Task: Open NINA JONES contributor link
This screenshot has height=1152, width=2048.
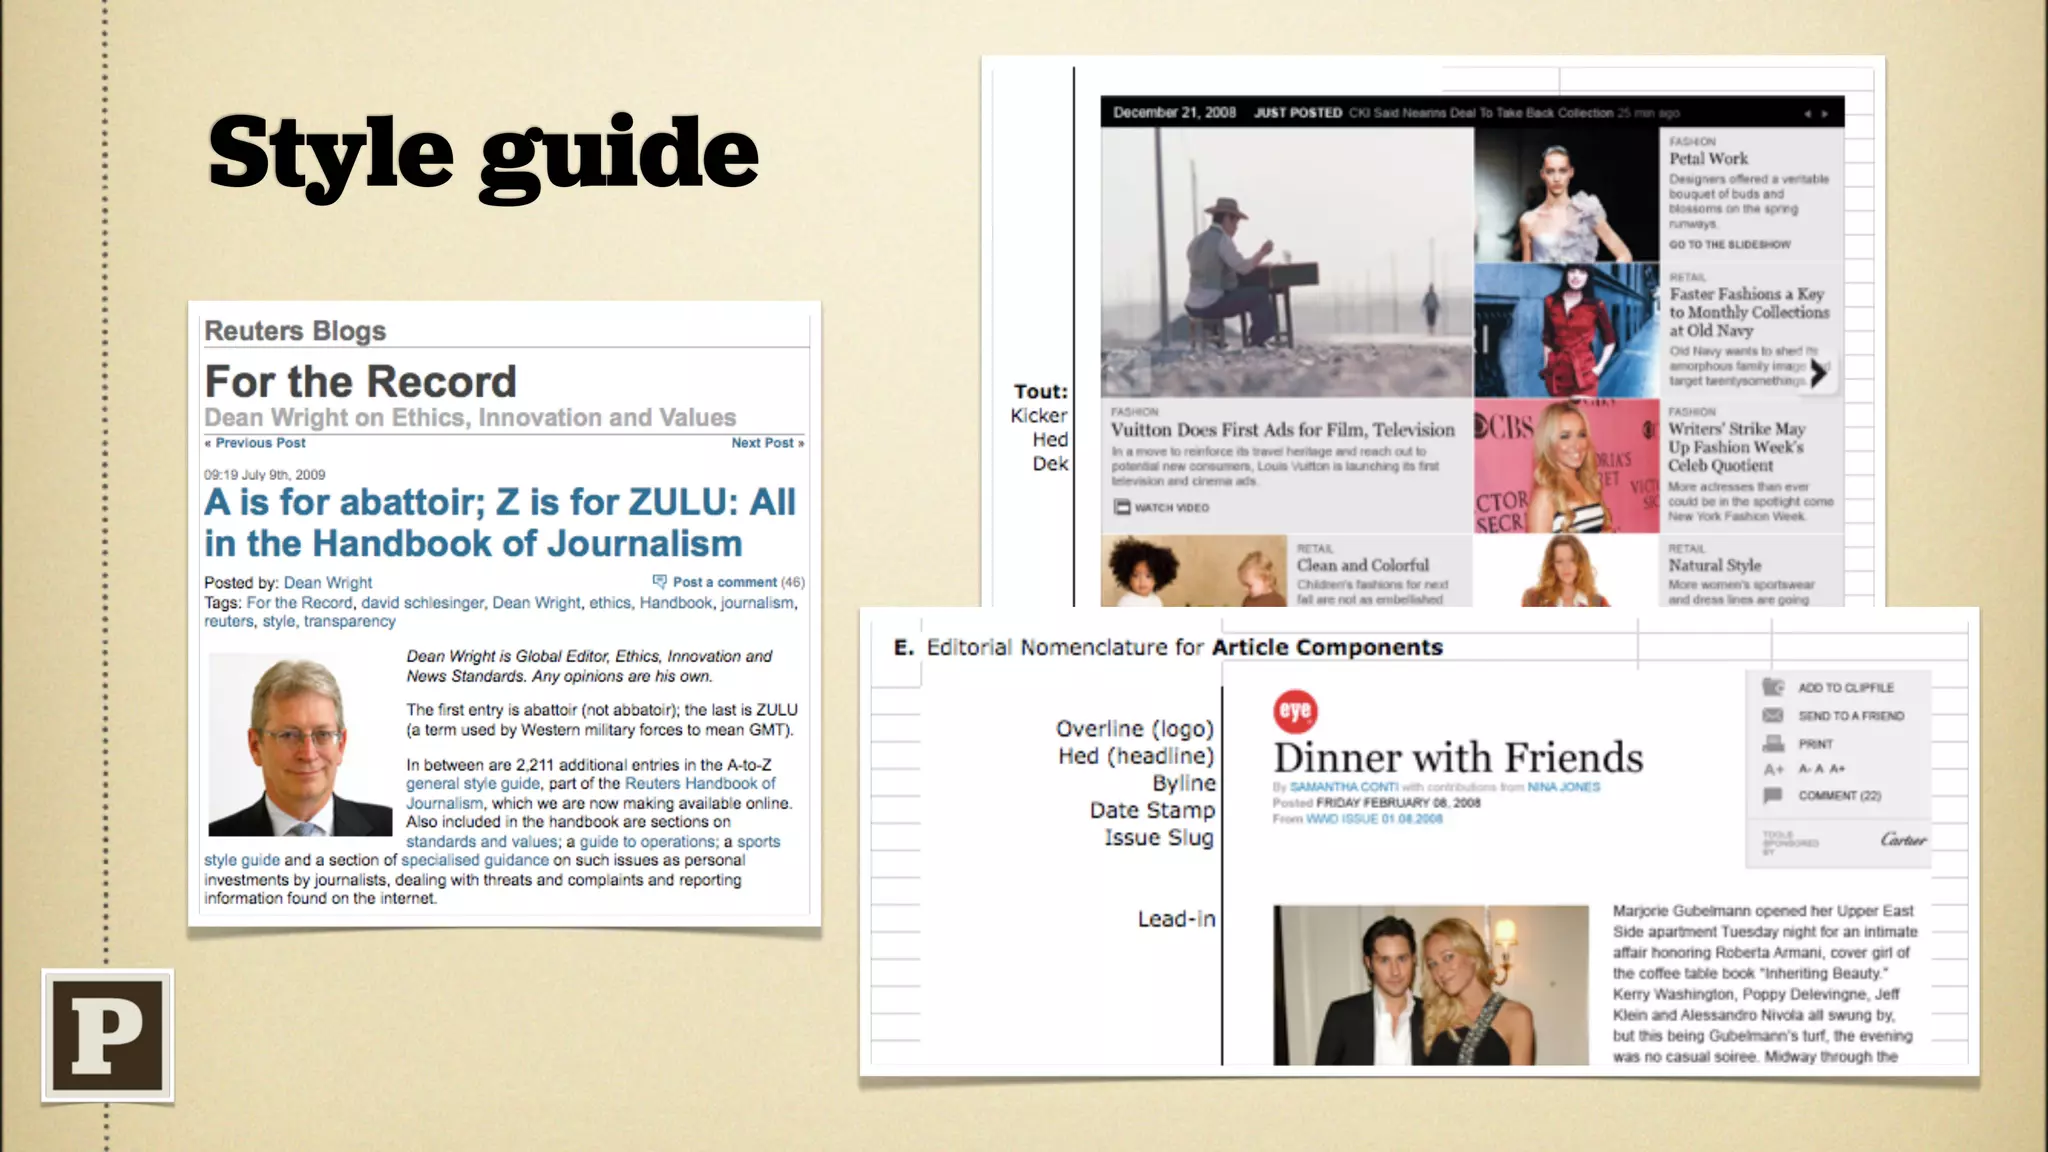Action: coord(1564,787)
